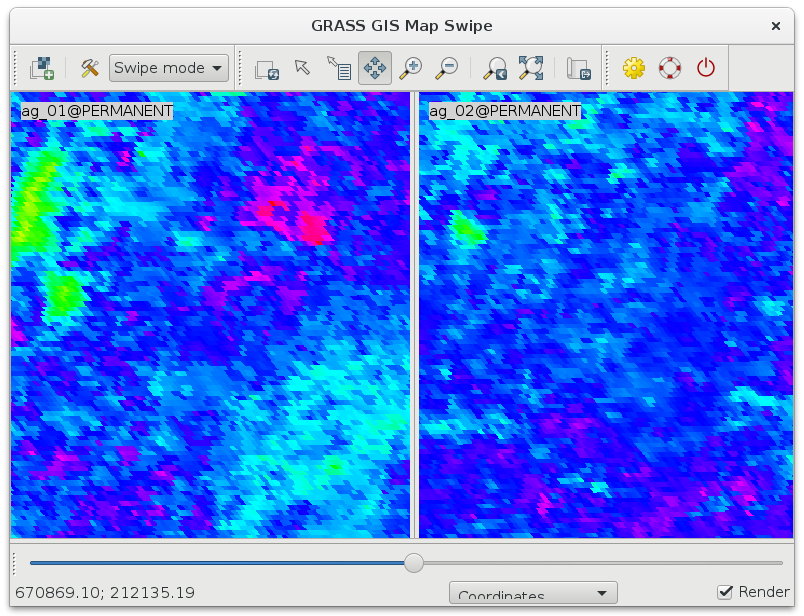Viewport: 804px width, 616px height.
Task: Open the Swipe mode dropdown
Action: [169, 68]
